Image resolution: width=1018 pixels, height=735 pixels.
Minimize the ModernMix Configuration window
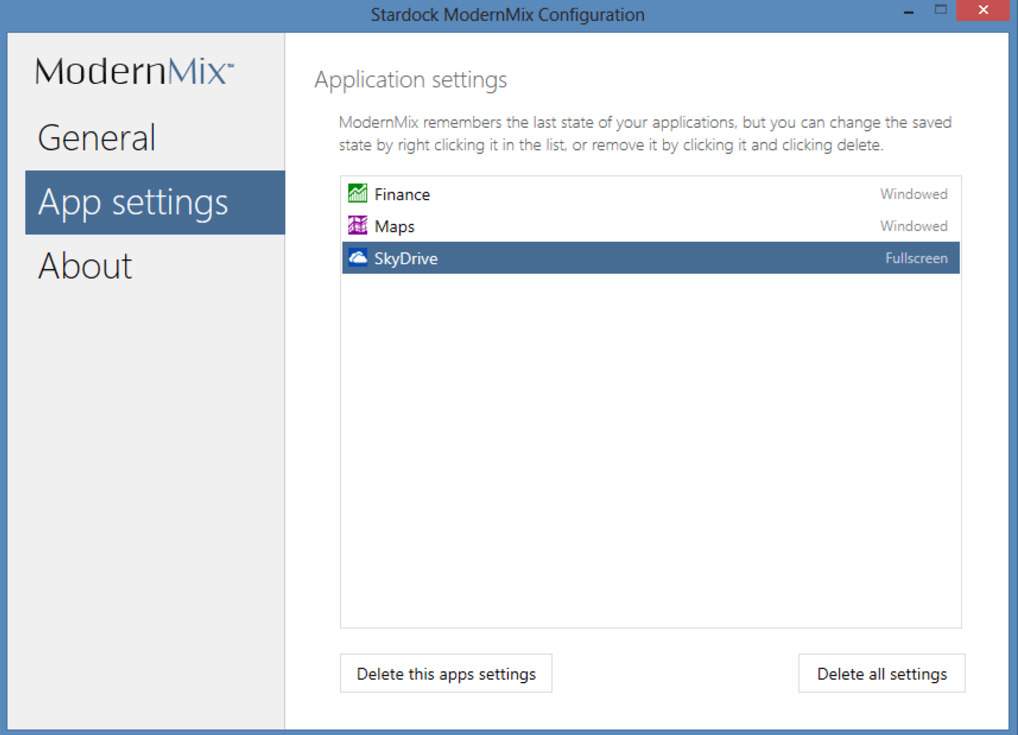[908, 12]
